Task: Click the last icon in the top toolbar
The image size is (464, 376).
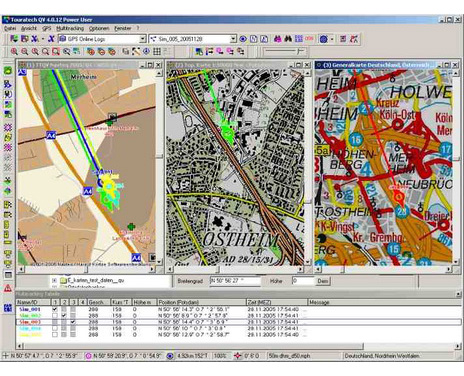Action: pos(354,39)
